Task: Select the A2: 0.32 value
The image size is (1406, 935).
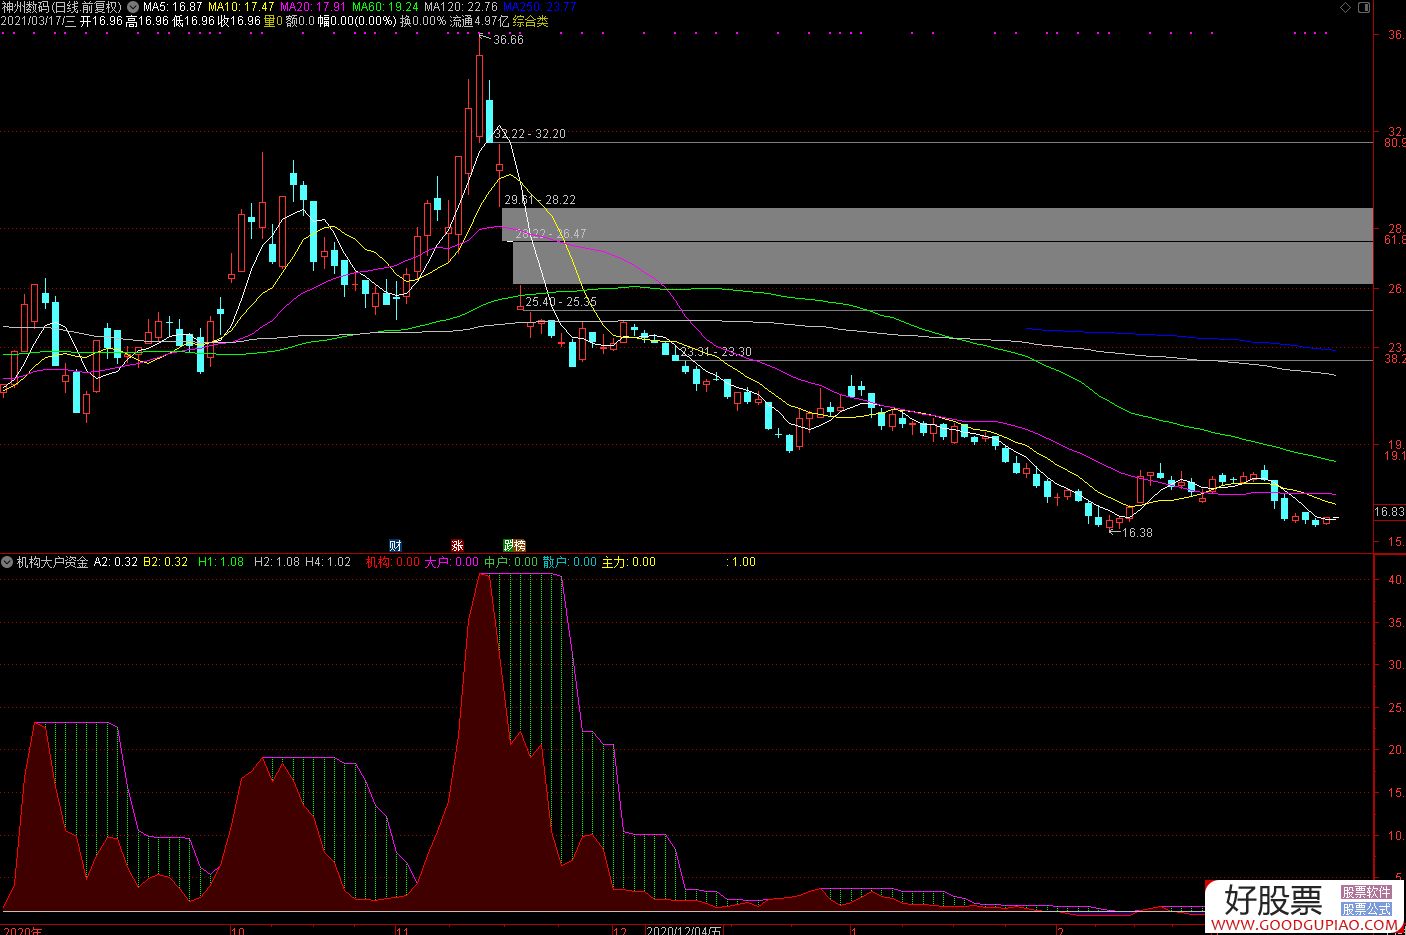Action: coord(116,562)
